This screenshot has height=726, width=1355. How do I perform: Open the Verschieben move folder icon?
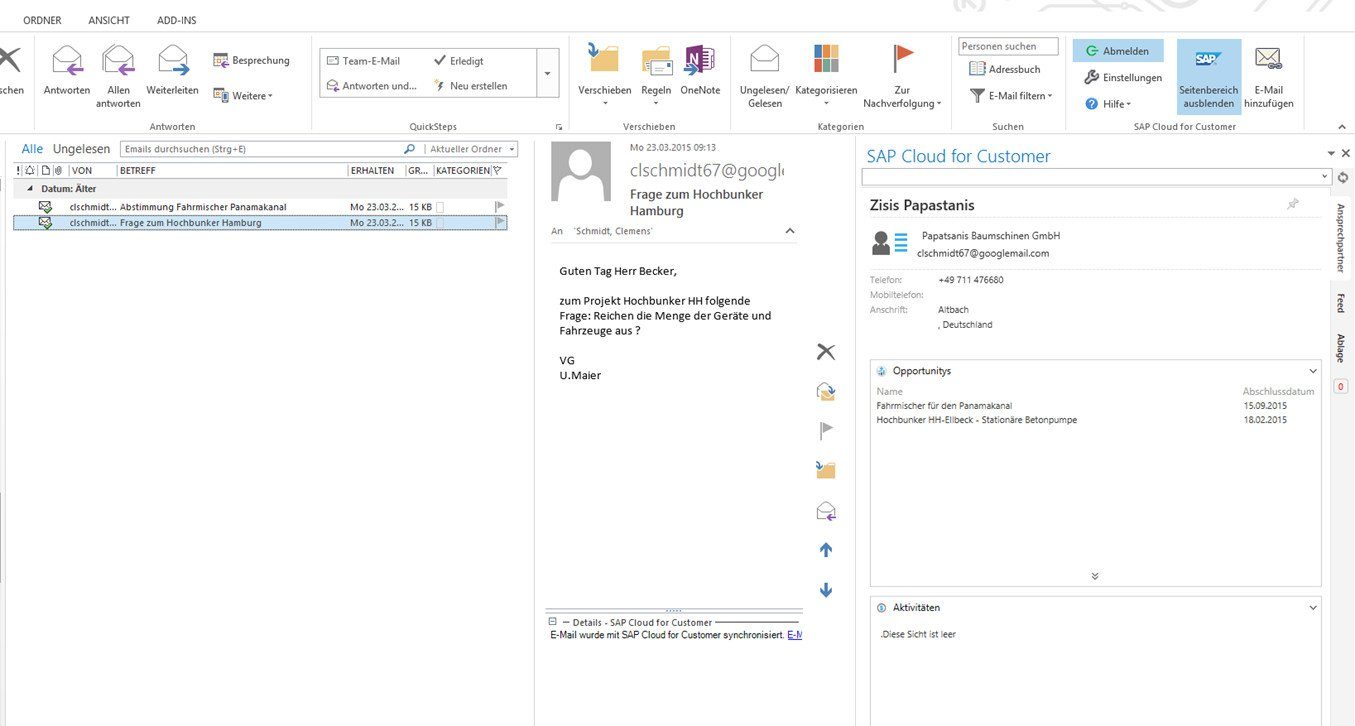[x=604, y=59]
